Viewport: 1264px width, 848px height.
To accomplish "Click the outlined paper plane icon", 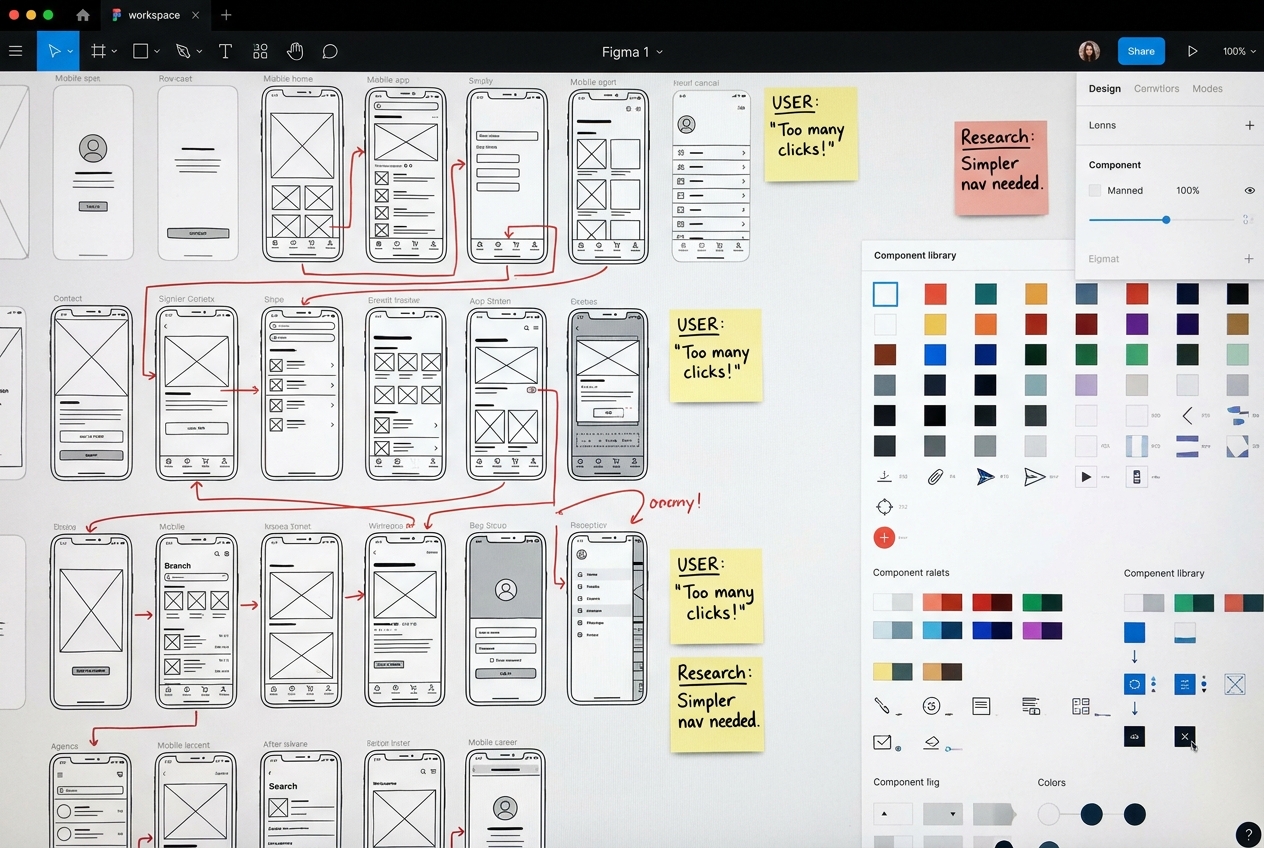I will click(x=1034, y=477).
